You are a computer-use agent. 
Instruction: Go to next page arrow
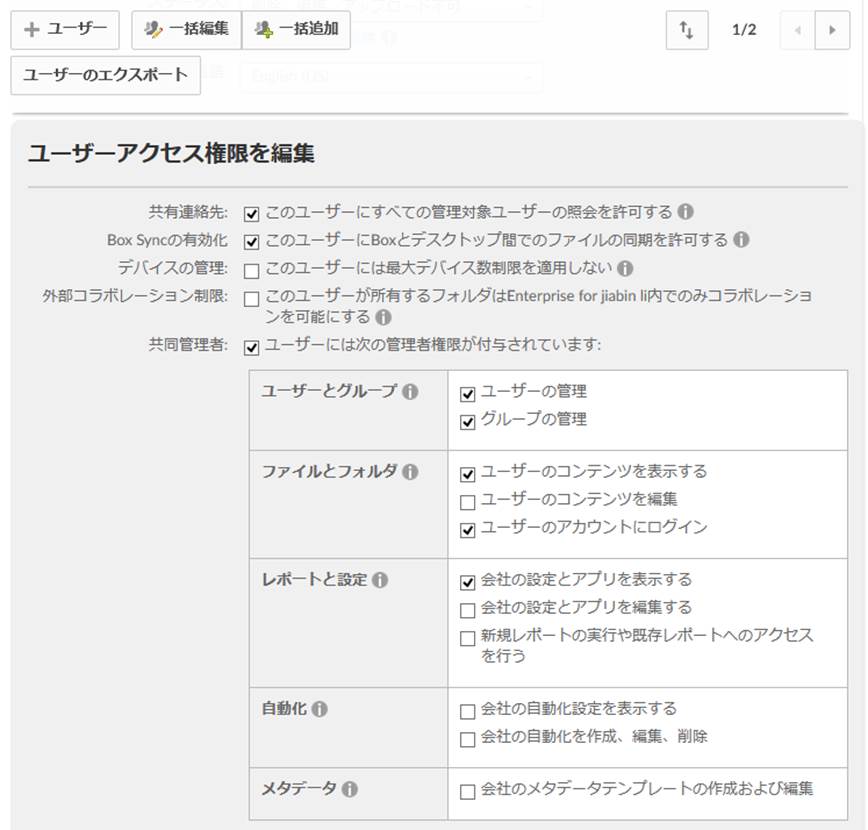(x=832, y=30)
